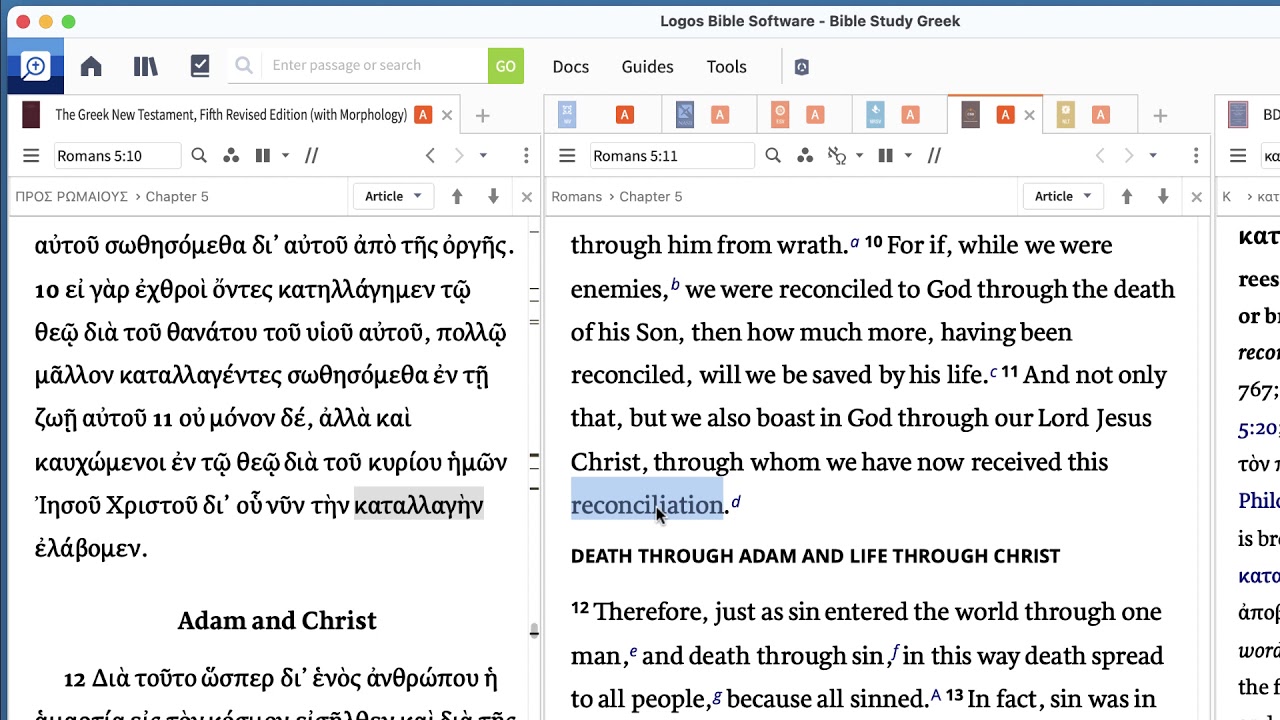Screen dimensions: 1280x720
Task: Open visual filters in Greek New Testament panel
Action: point(231,156)
